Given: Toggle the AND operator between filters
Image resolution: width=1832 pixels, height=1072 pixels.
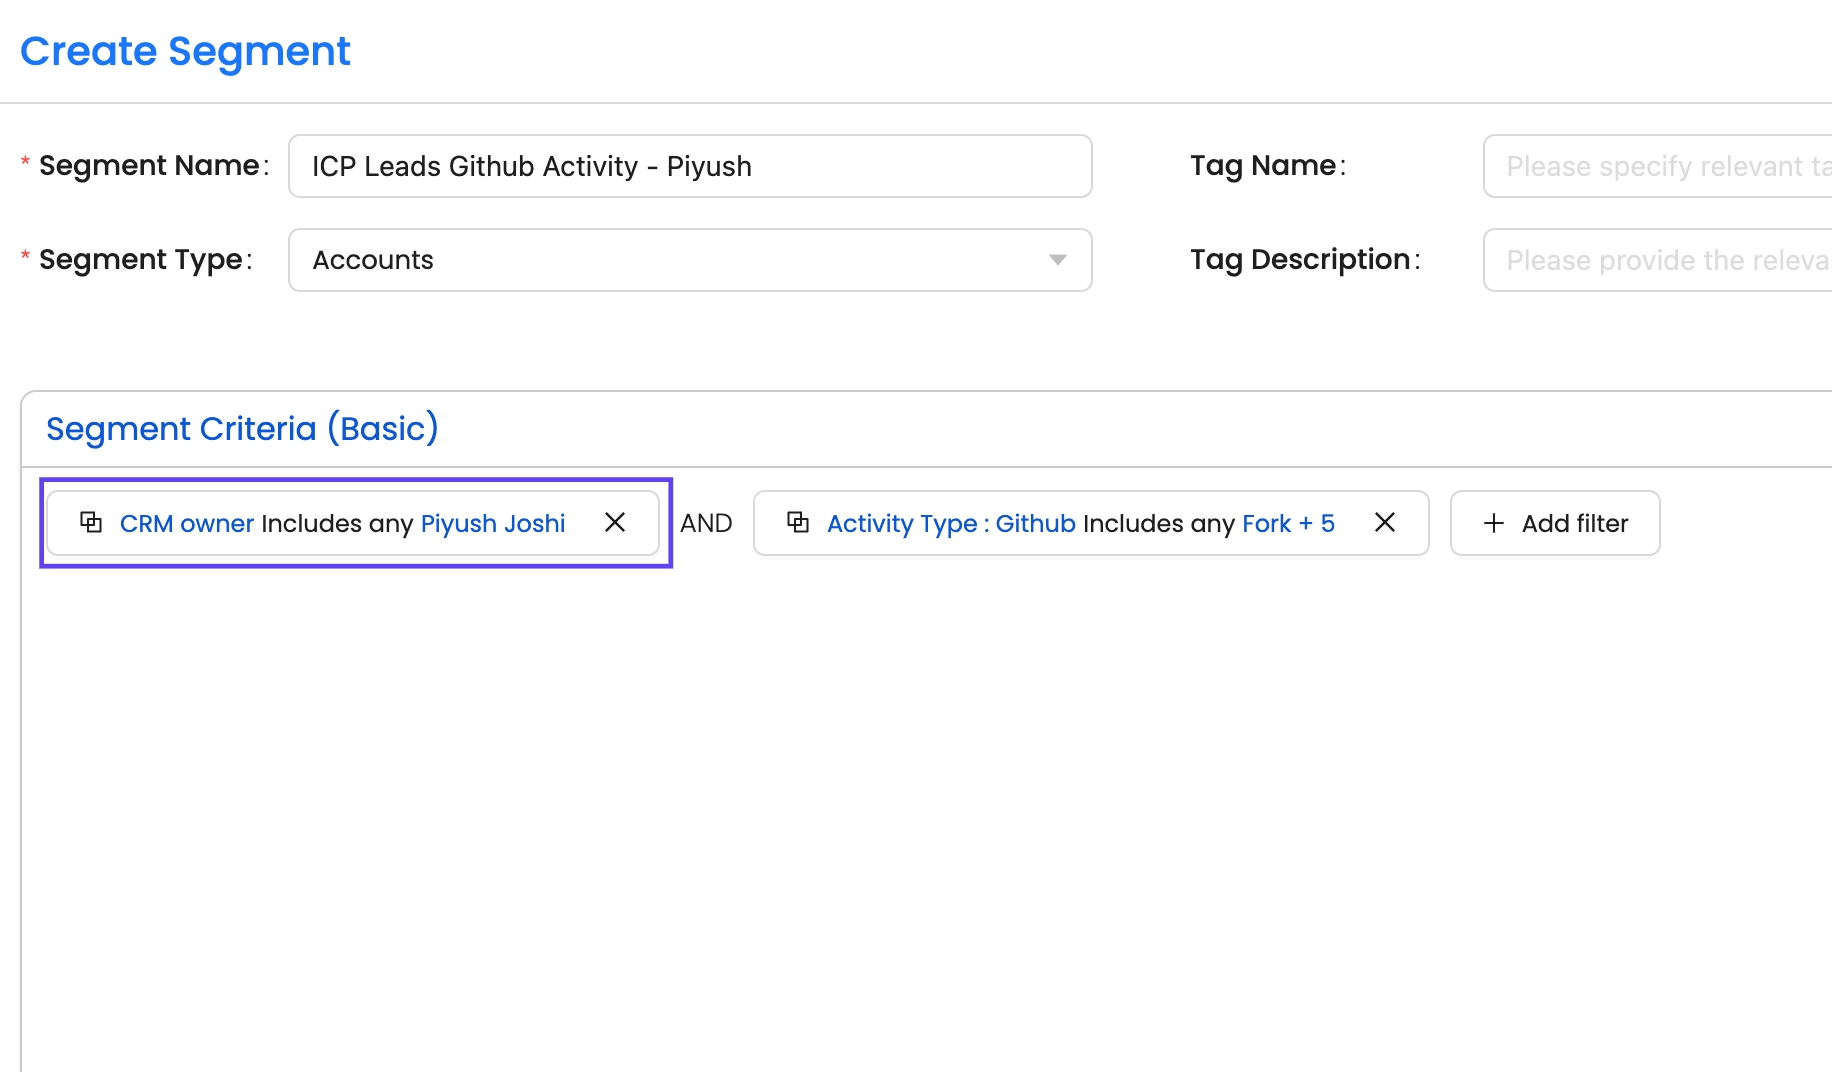Looking at the screenshot, I should tap(706, 523).
